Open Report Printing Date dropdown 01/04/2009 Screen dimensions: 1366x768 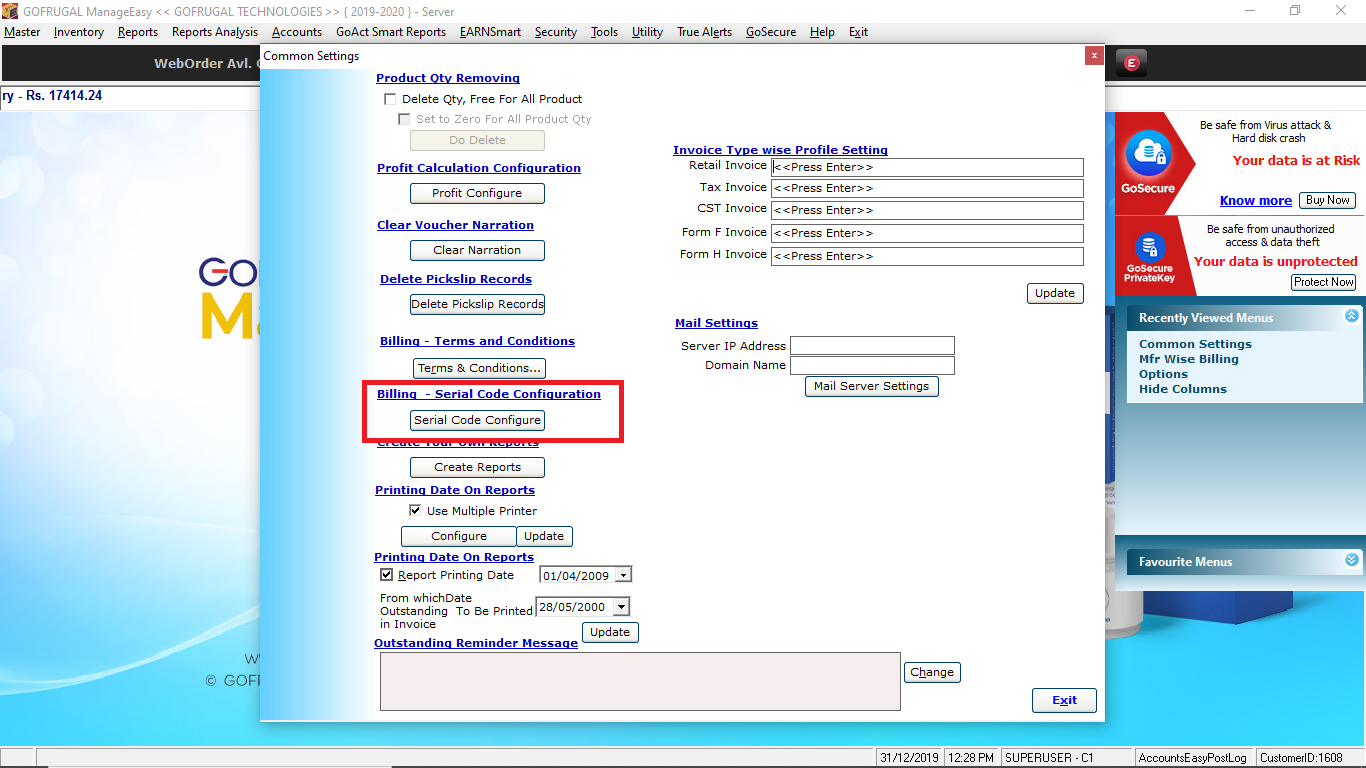pos(623,575)
